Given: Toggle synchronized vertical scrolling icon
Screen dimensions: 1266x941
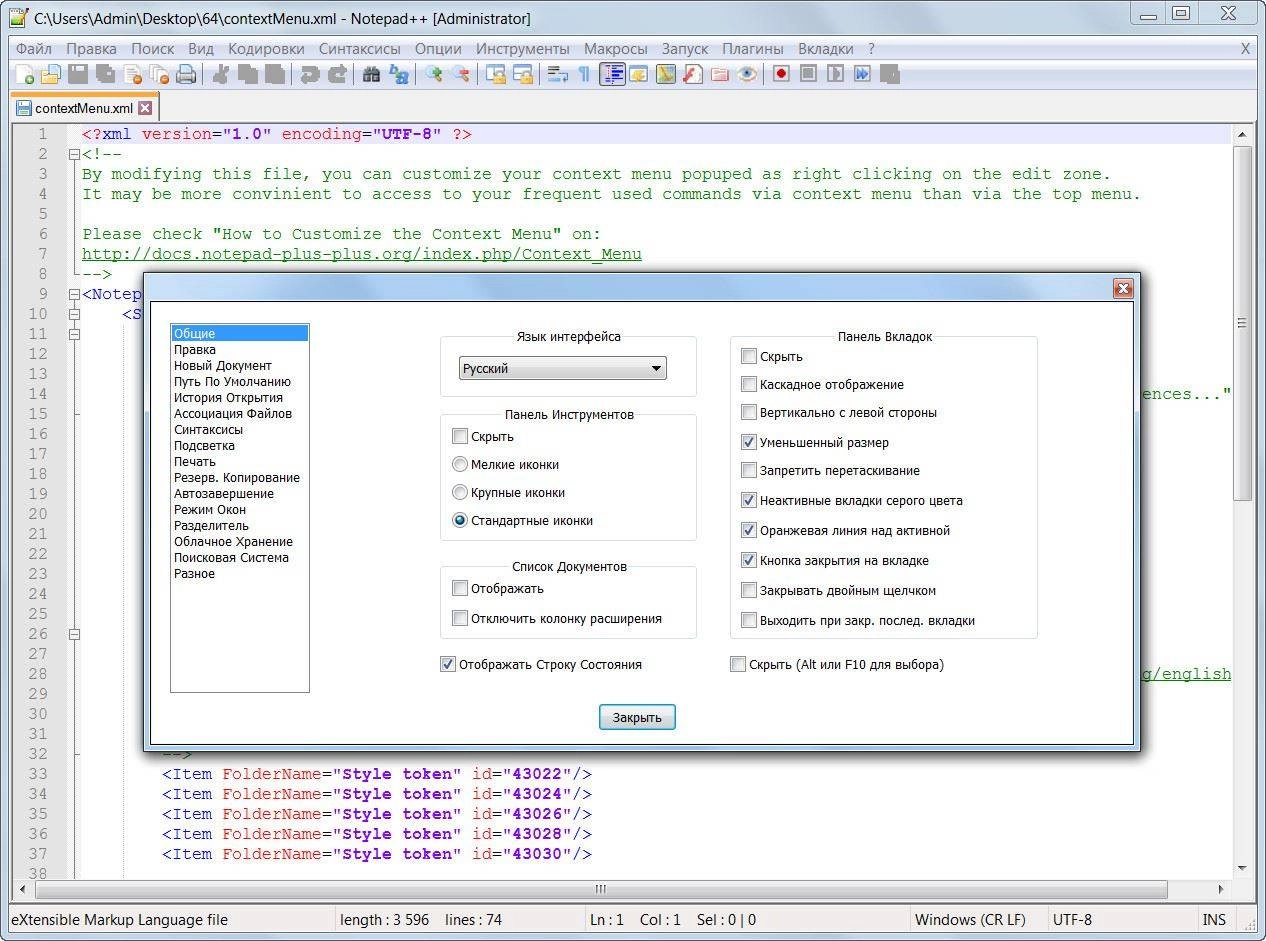Looking at the screenshot, I should point(496,74).
